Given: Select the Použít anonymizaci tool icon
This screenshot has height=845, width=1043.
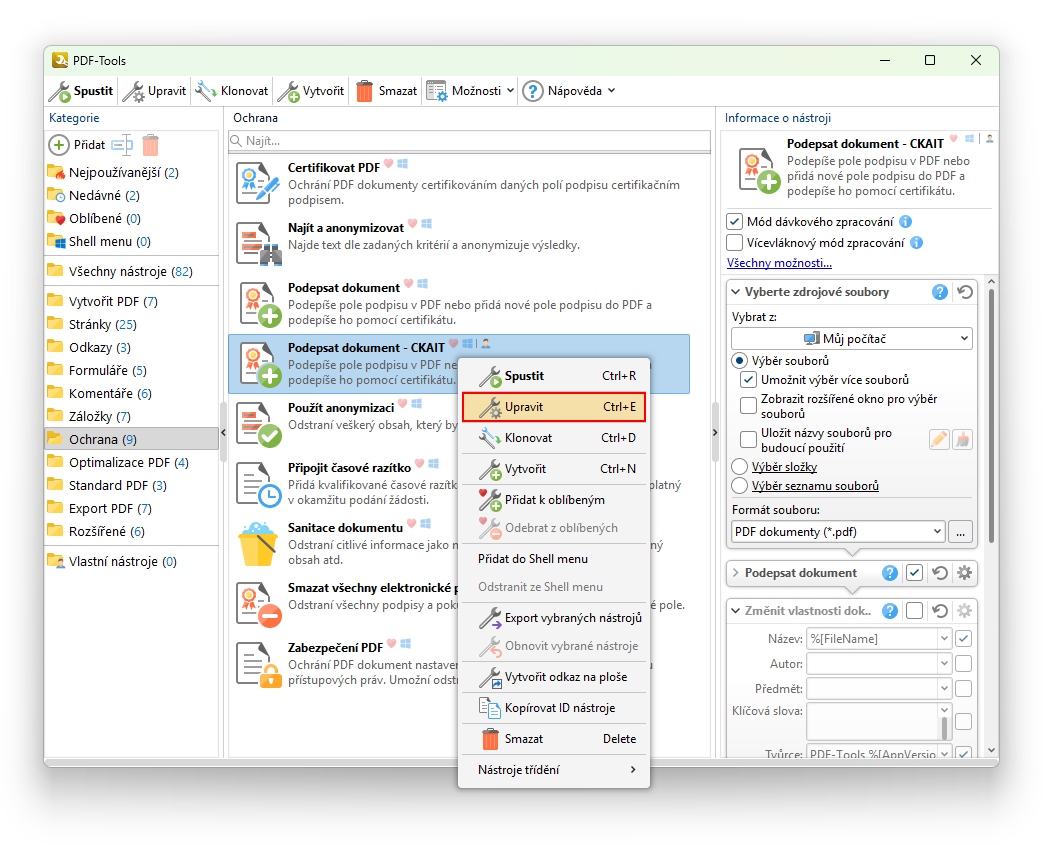Looking at the screenshot, I should (258, 424).
